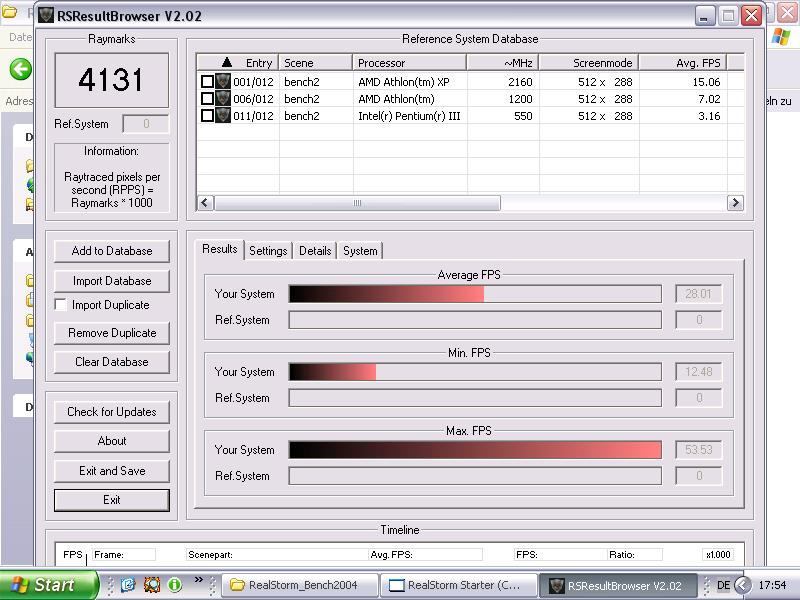Toggle the Import Duplicate checkbox
This screenshot has width=800, height=600.
click(61, 305)
